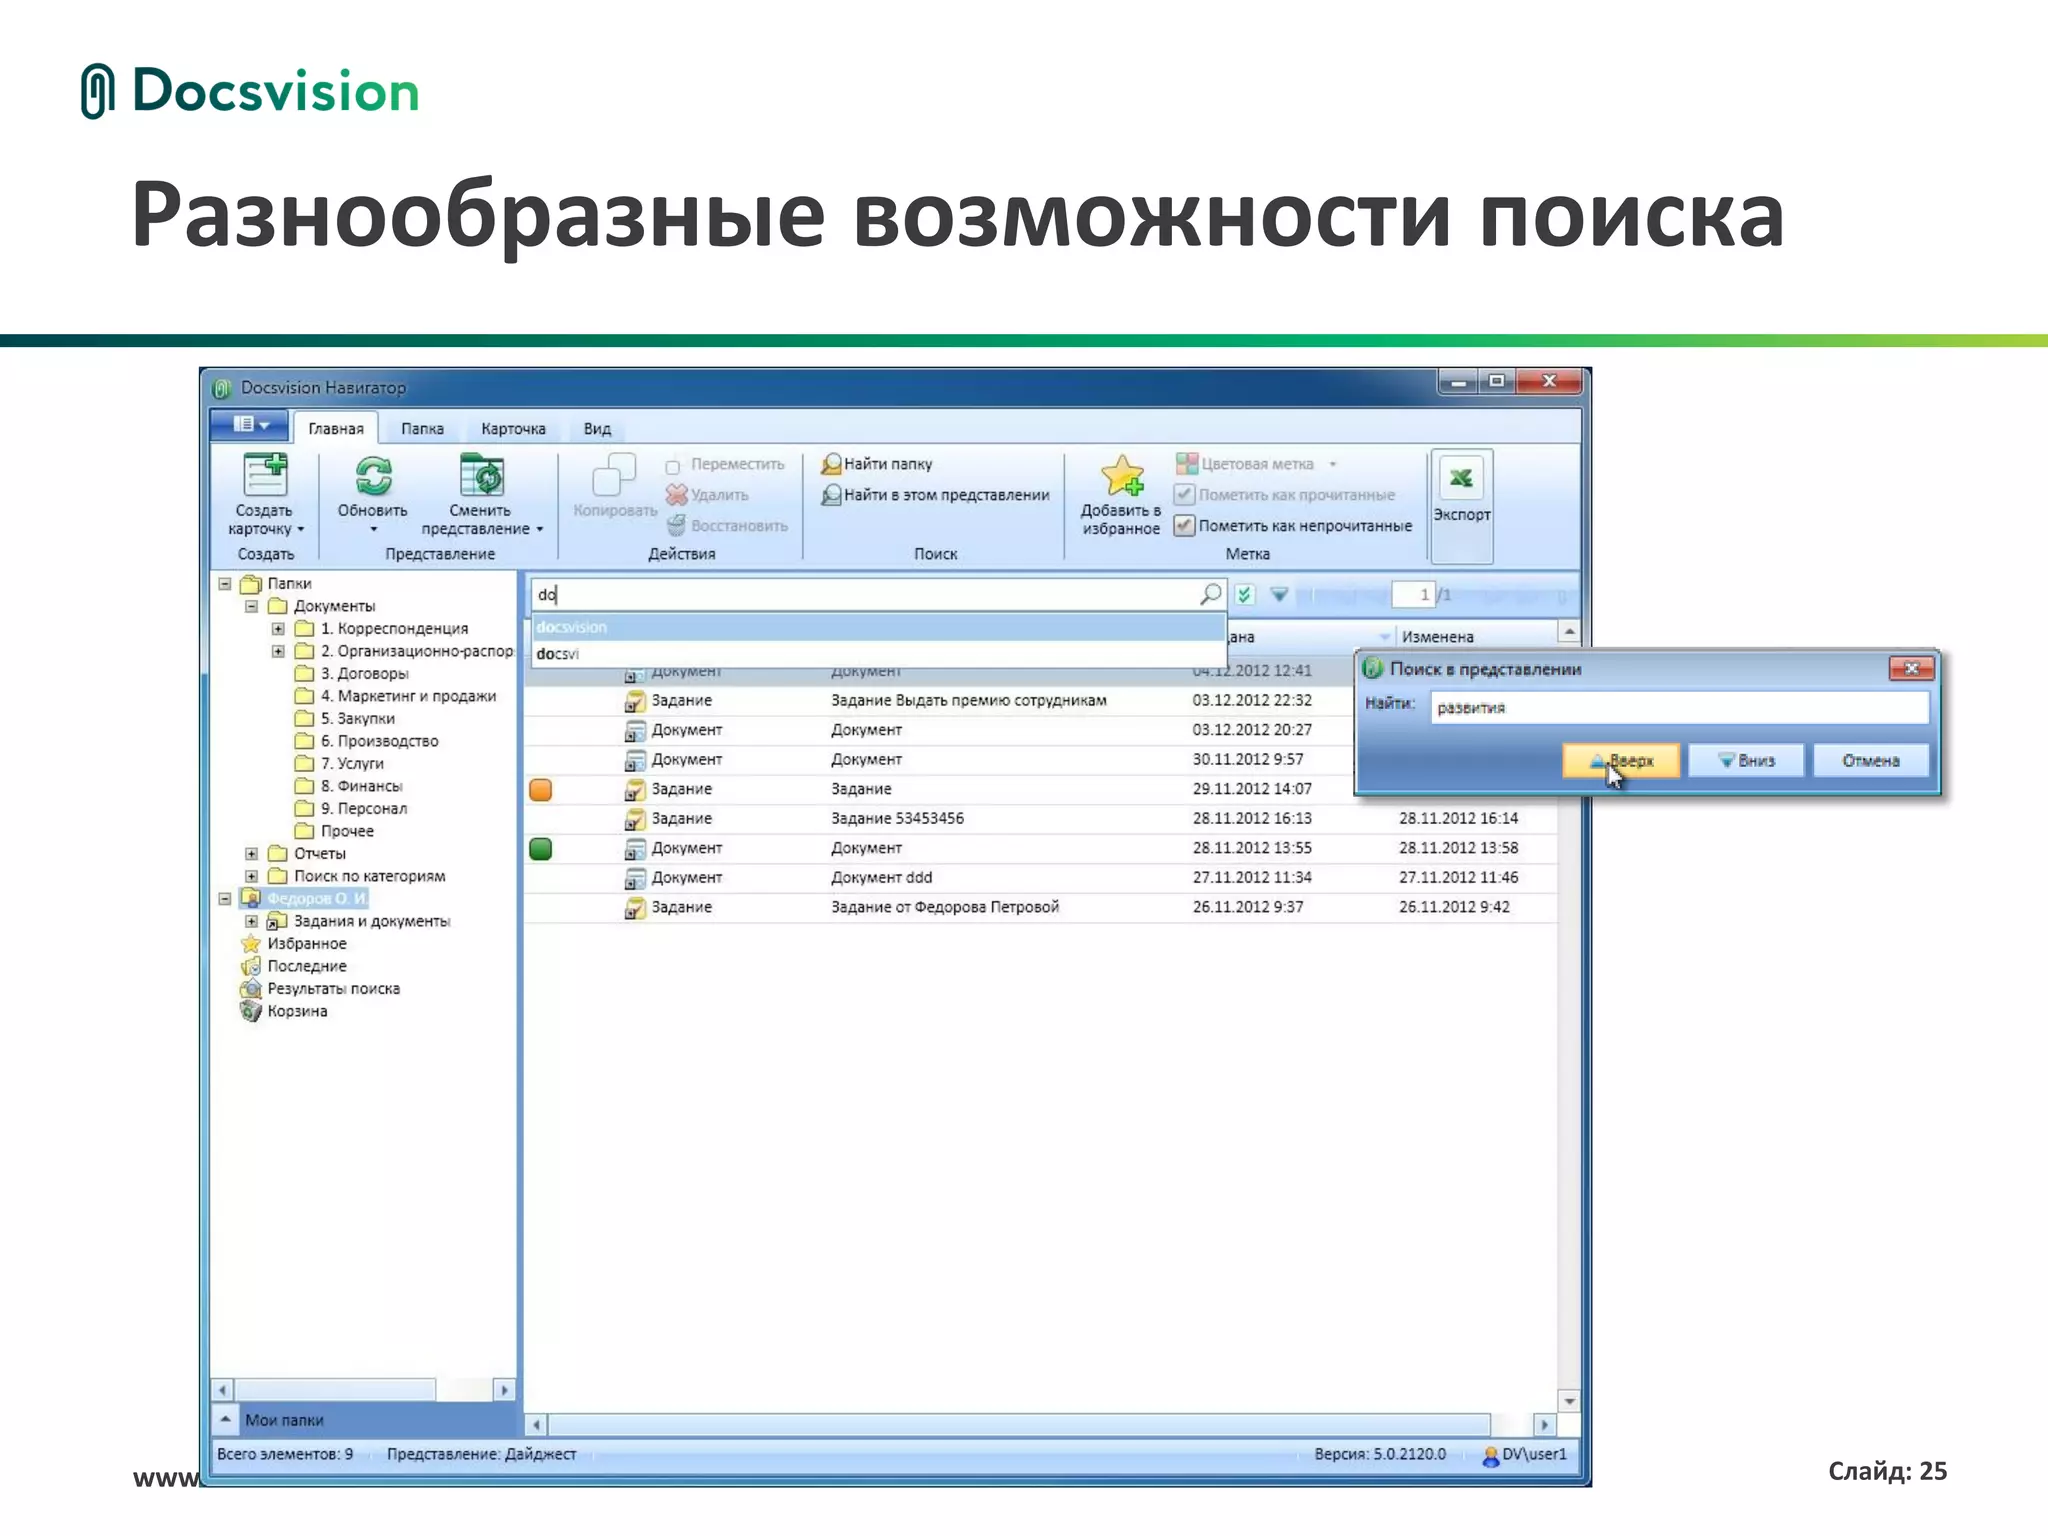Select row 'Задание от Федорова Петровой'

coord(1040,908)
